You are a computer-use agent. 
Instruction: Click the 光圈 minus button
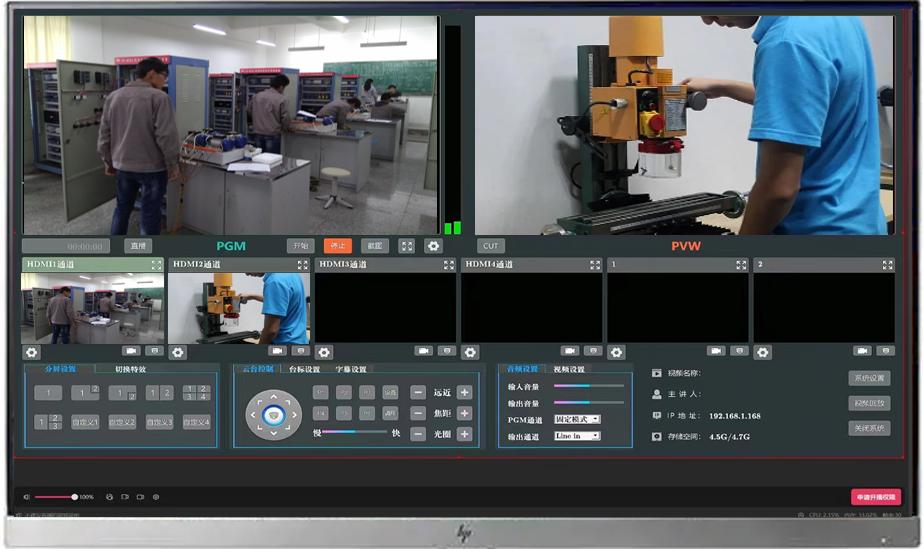tap(418, 434)
